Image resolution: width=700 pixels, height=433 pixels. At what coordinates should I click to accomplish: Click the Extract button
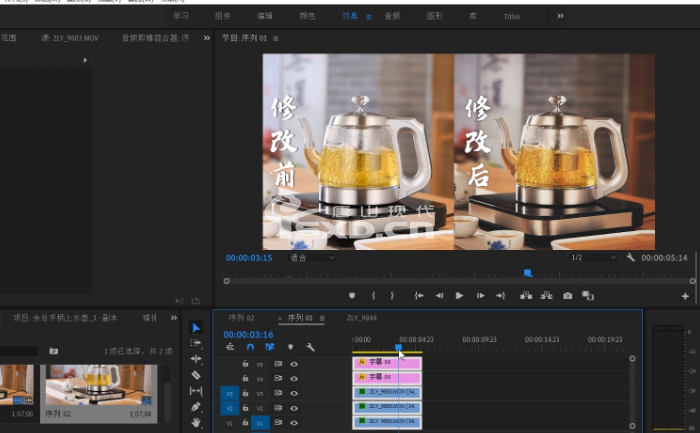pyautogui.click(x=546, y=296)
